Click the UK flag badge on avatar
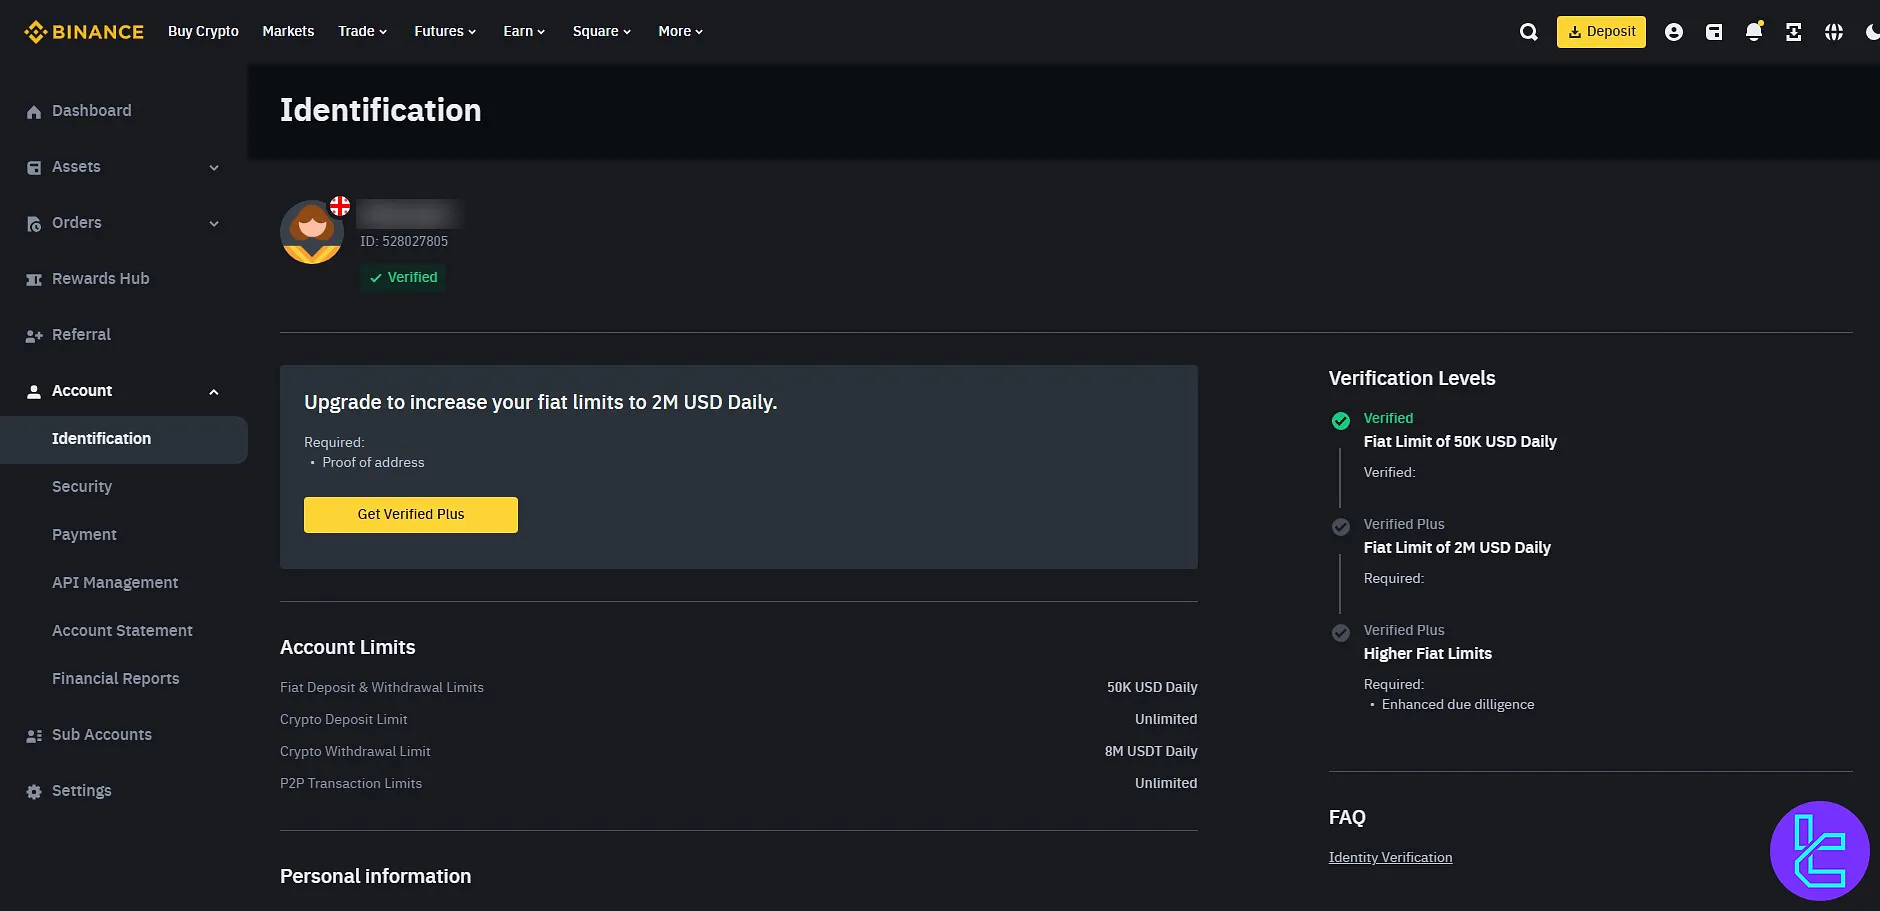 [340, 206]
